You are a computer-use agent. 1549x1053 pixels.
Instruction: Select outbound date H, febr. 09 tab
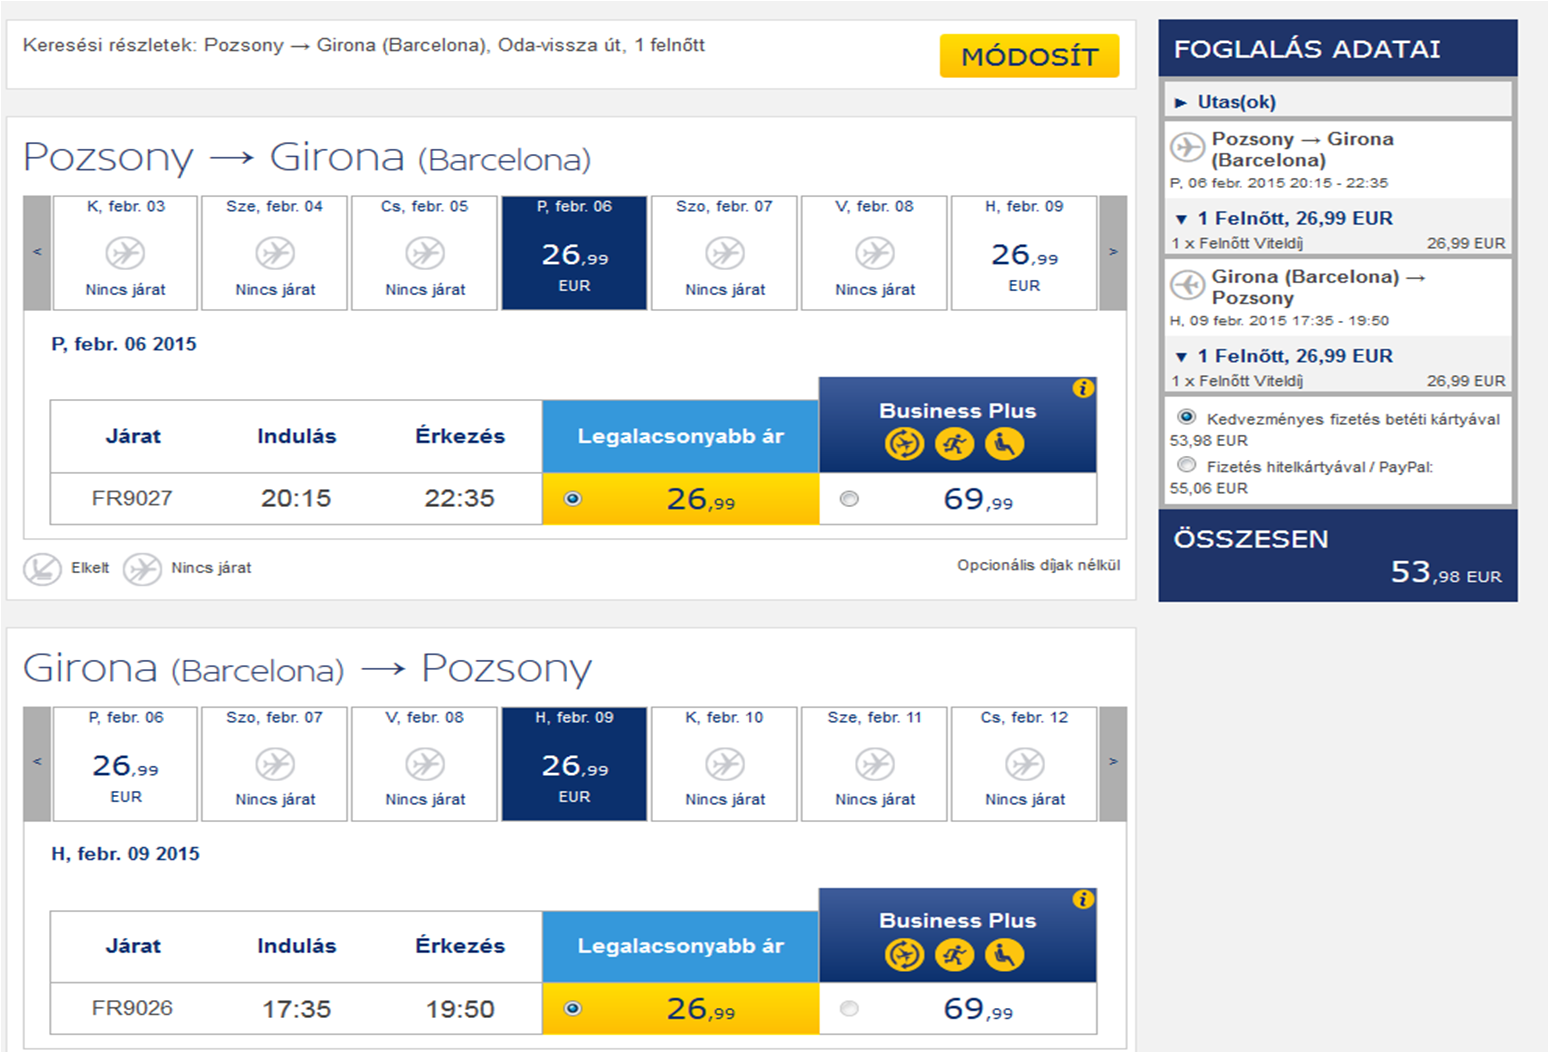coord(1024,253)
